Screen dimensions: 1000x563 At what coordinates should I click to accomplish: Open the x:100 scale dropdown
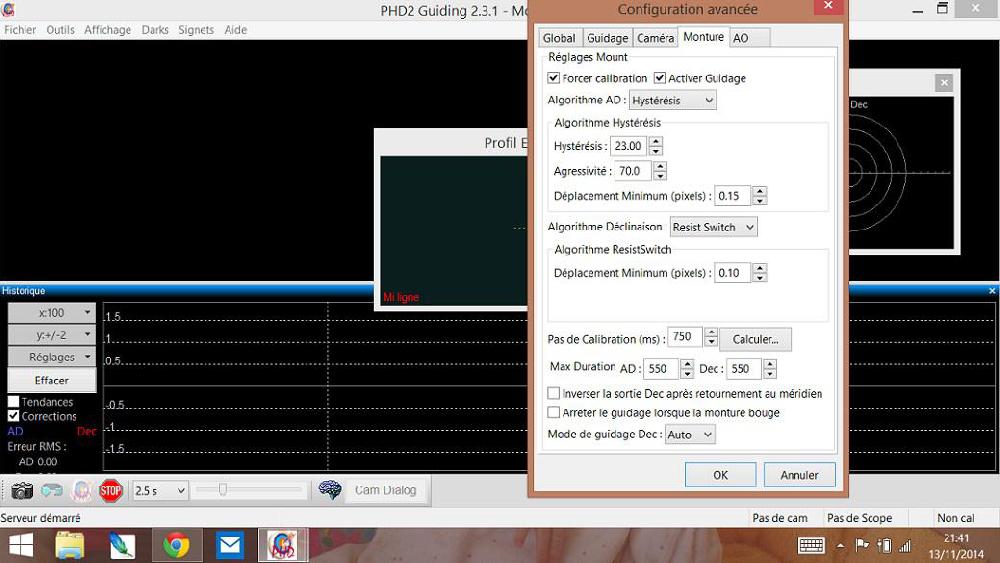(x=52, y=313)
